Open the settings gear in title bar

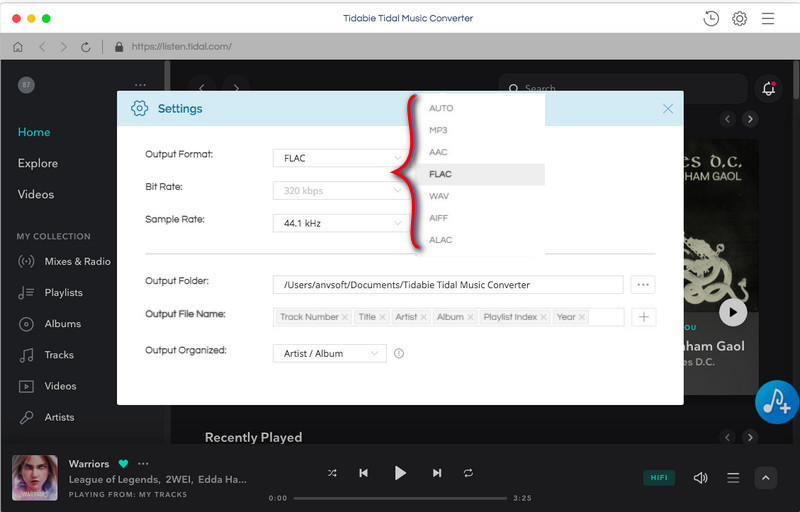tap(739, 19)
